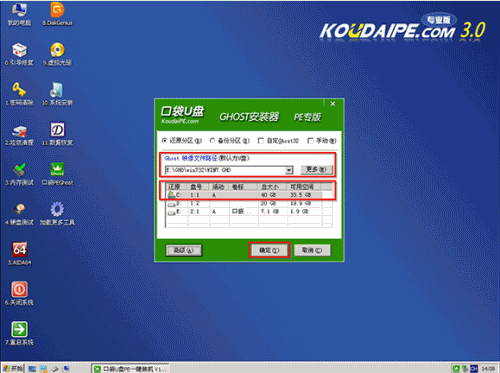The width and height of the screenshot is (500, 373).
Task: Open the 口袋PEGhost green icon
Action: 57,169
